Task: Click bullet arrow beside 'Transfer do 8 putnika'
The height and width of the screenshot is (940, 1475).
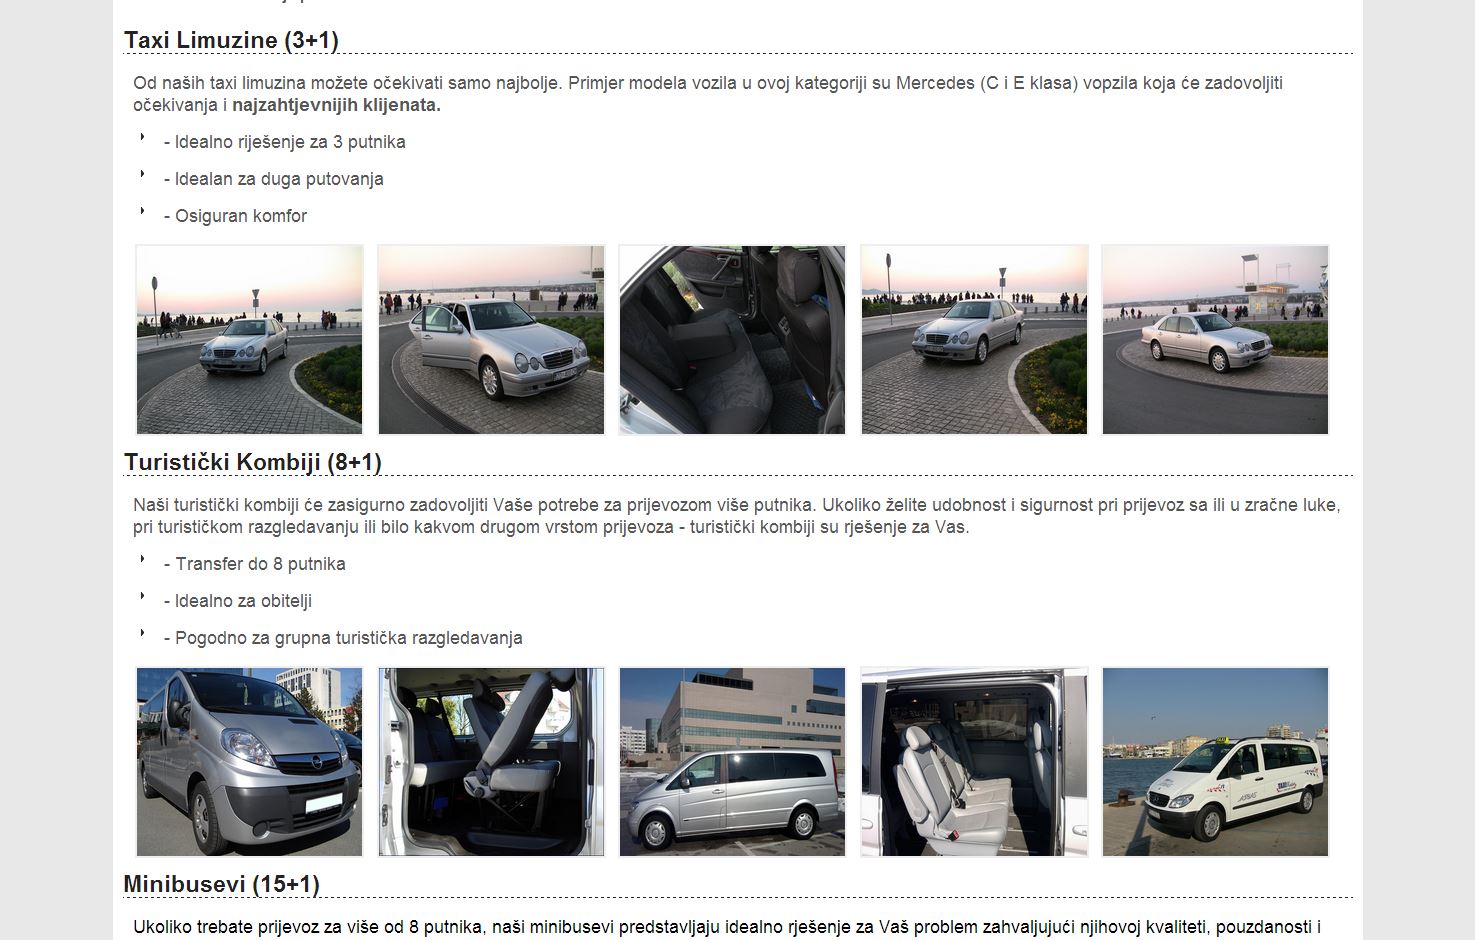Action: [142, 559]
